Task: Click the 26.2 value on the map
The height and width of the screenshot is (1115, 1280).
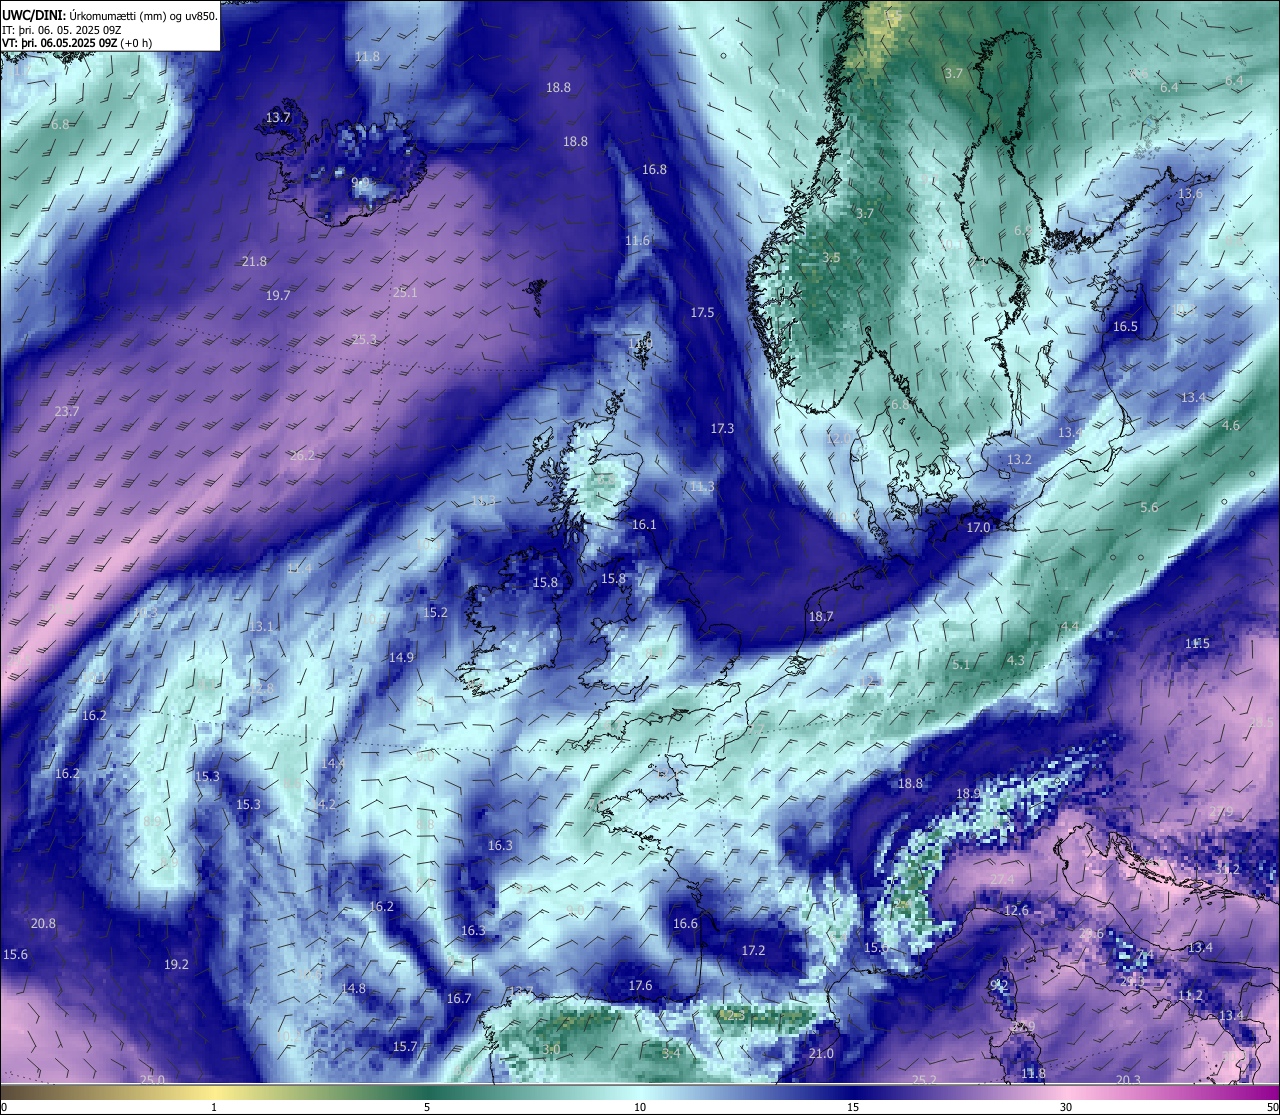Action: 302,456
